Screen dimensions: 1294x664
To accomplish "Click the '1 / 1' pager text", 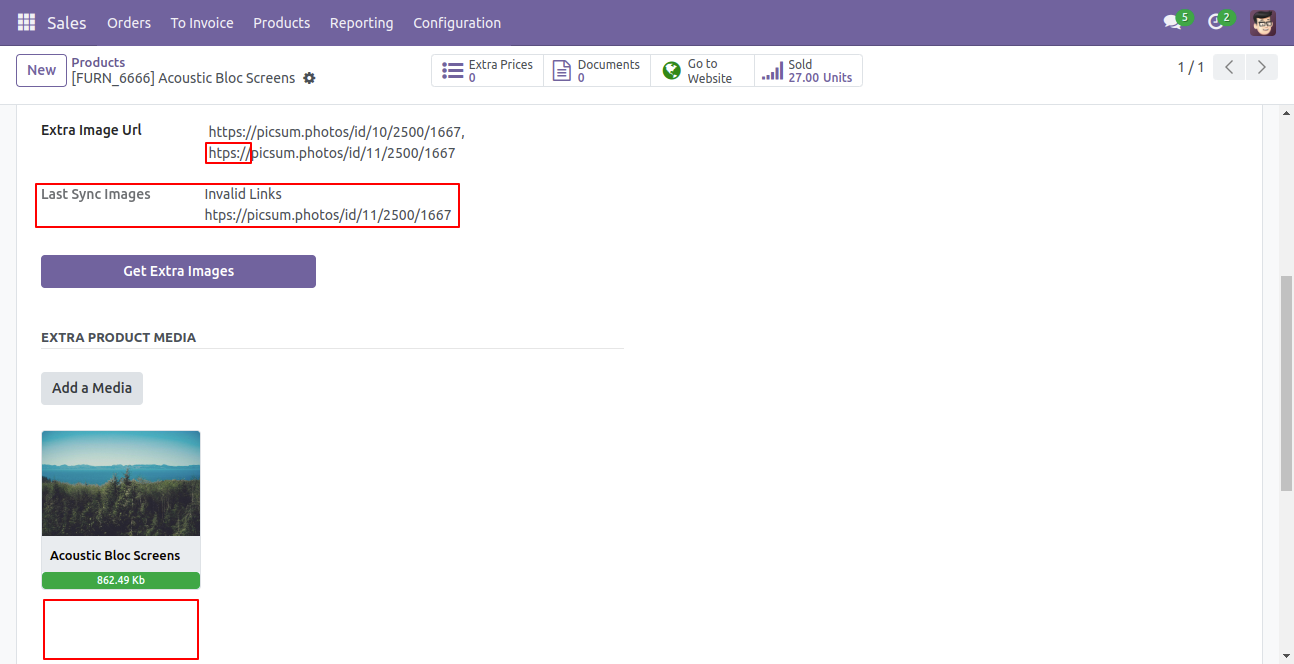I will click(x=1190, y=68).
